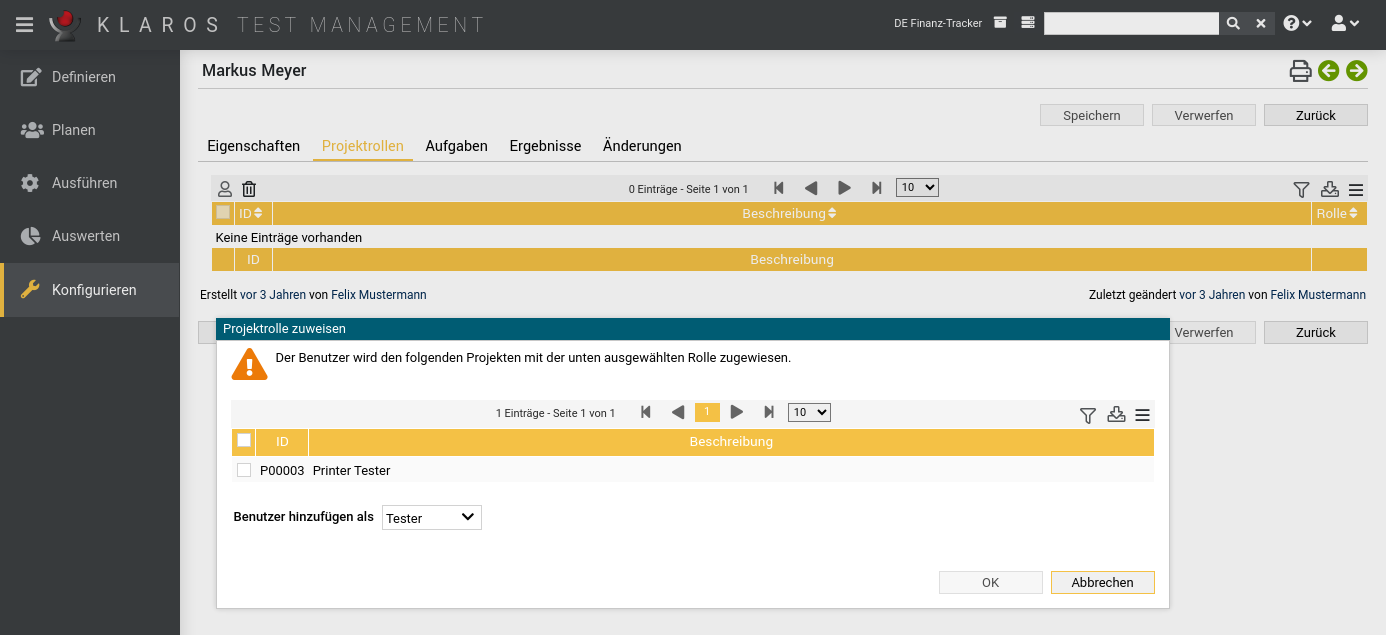The width and height of the screenshot is (1386, 635).
Task: Open the user account menu
Action: coord(1346,23)
